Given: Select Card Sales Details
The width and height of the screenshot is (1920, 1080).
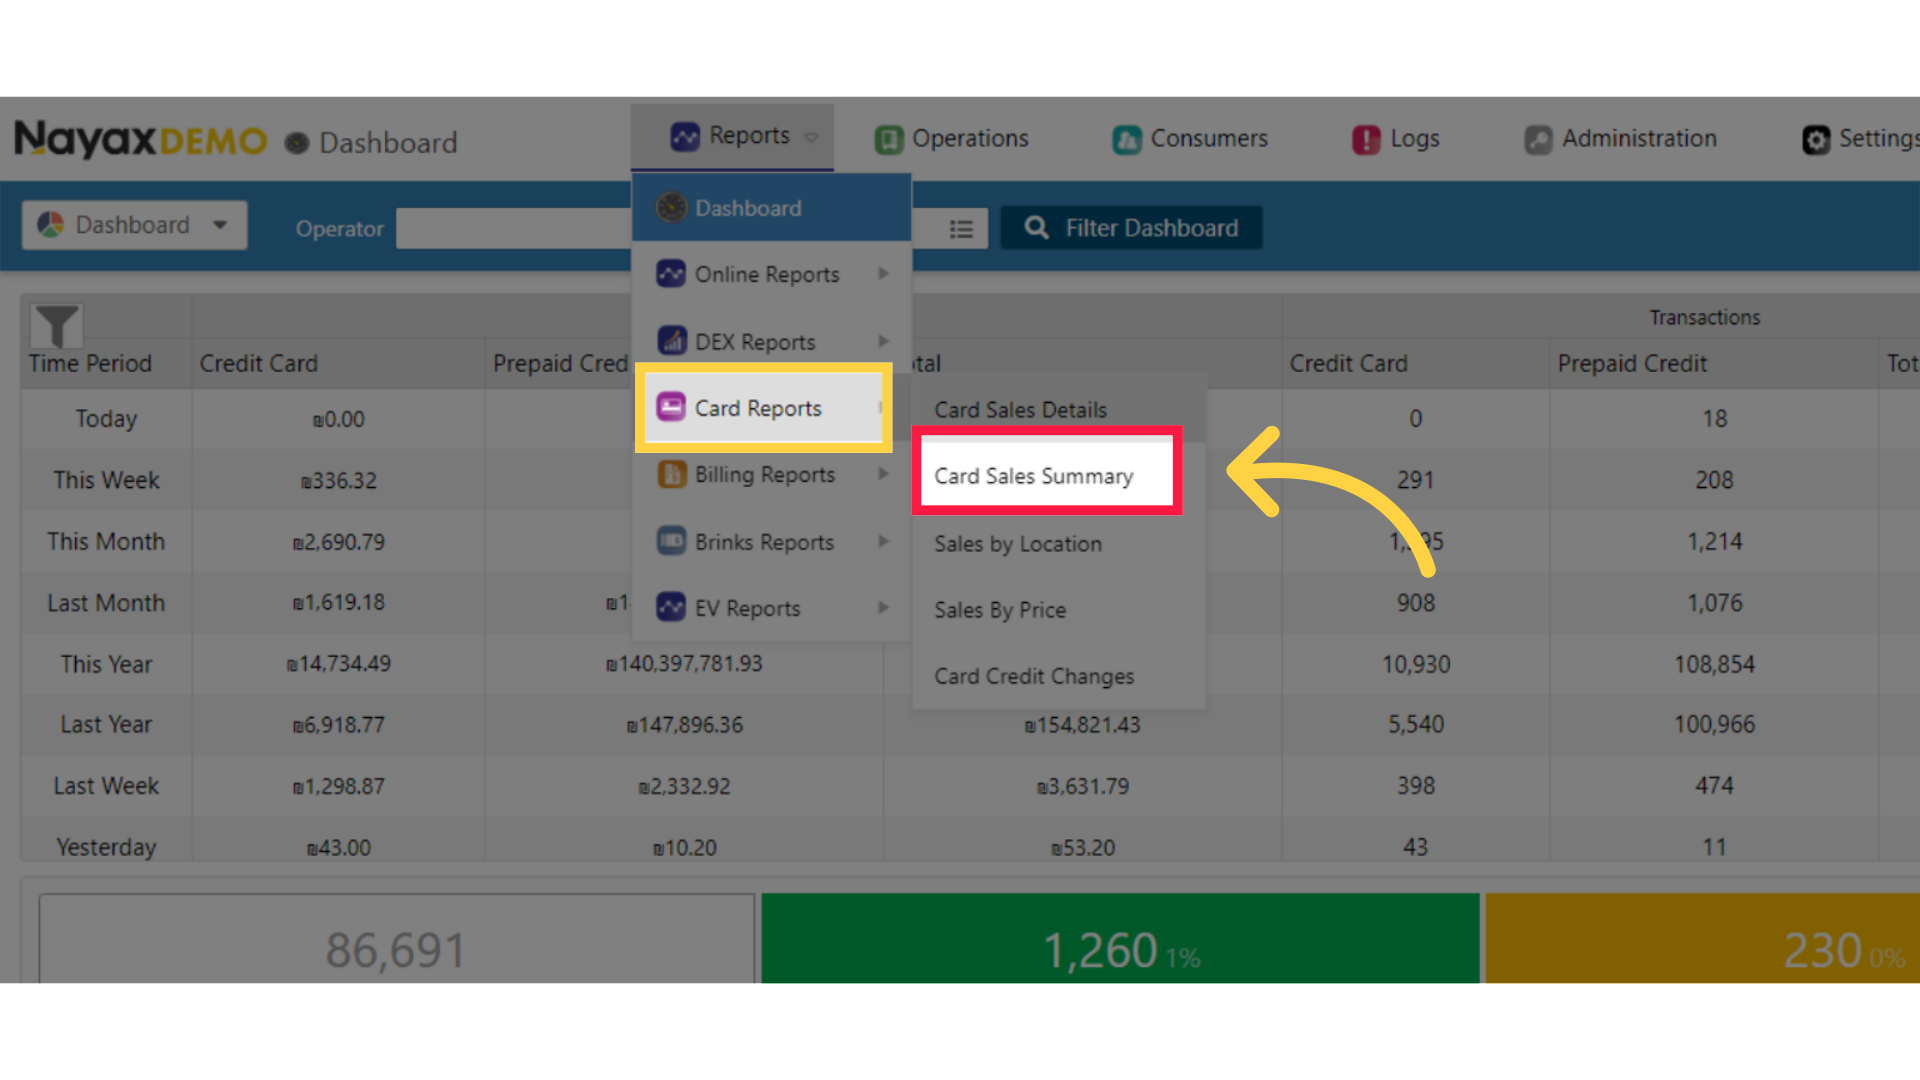Looking at the screenshot, I should 1058,409.
